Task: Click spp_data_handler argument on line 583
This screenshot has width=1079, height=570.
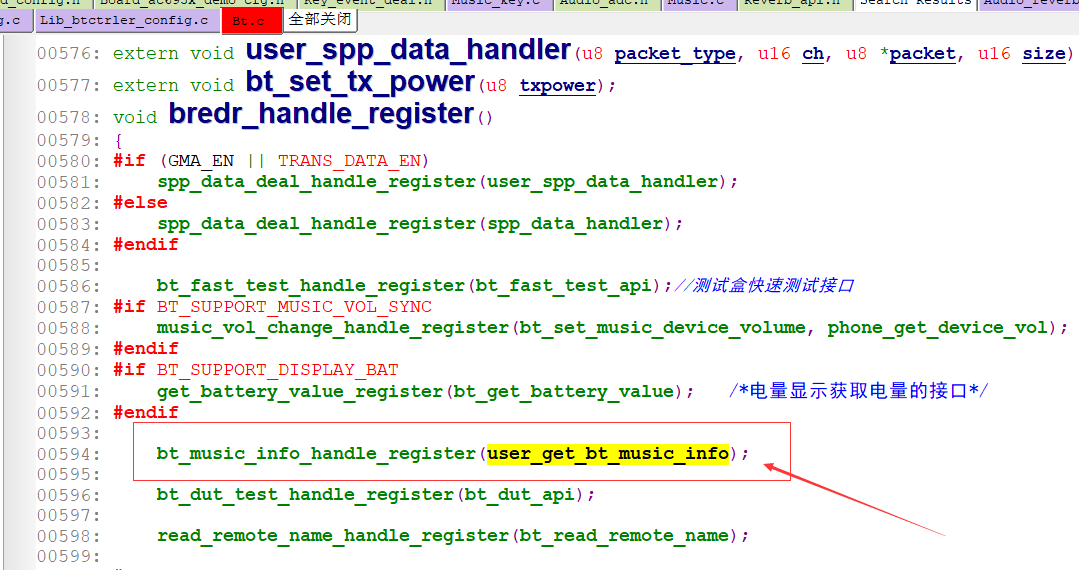Action: [x=575, y=224]
